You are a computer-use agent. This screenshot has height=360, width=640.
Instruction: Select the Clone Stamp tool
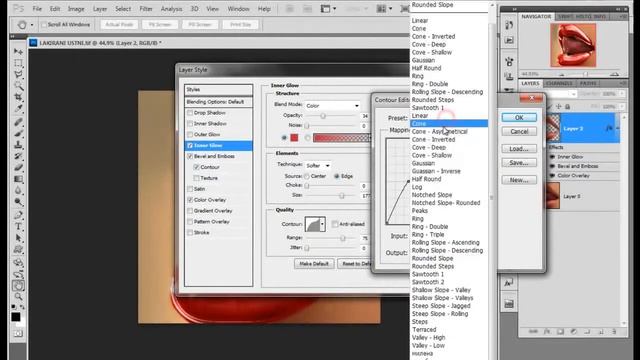[18, 145]
